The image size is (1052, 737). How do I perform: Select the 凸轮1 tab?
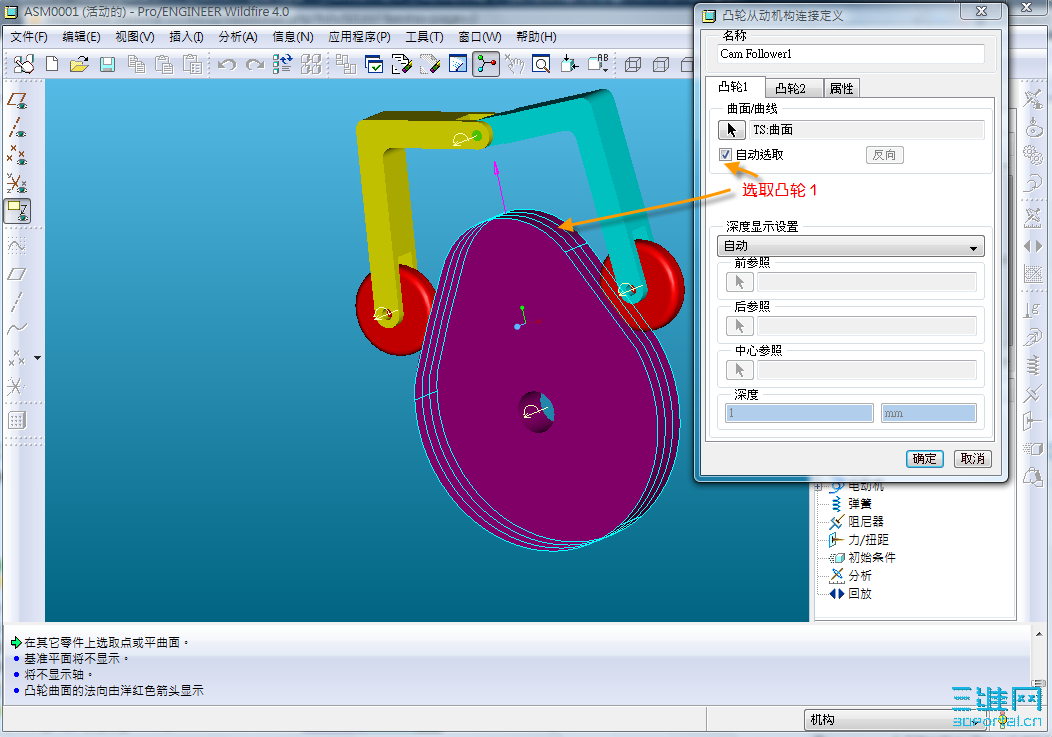(733, 87)
